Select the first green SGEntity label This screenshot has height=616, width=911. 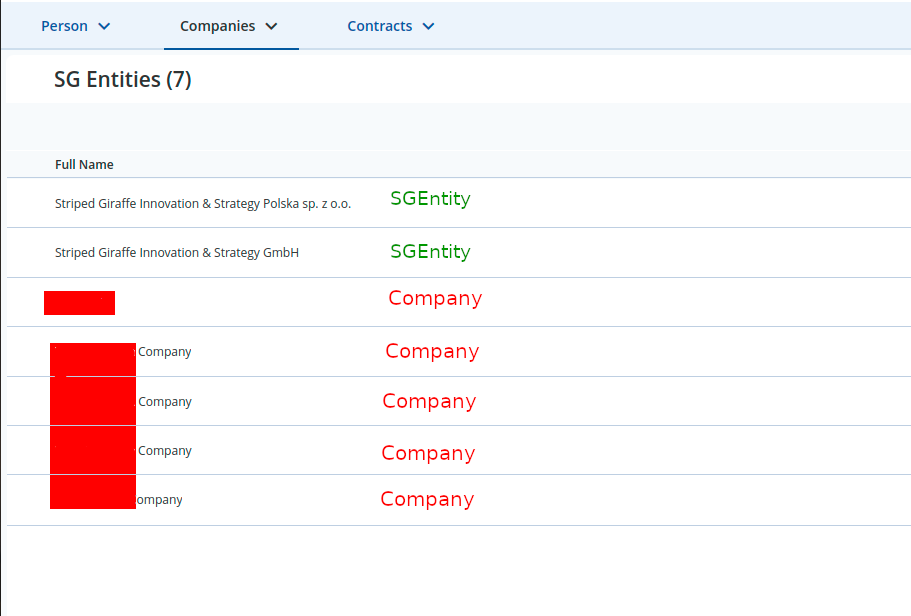[x=430, y=199]
